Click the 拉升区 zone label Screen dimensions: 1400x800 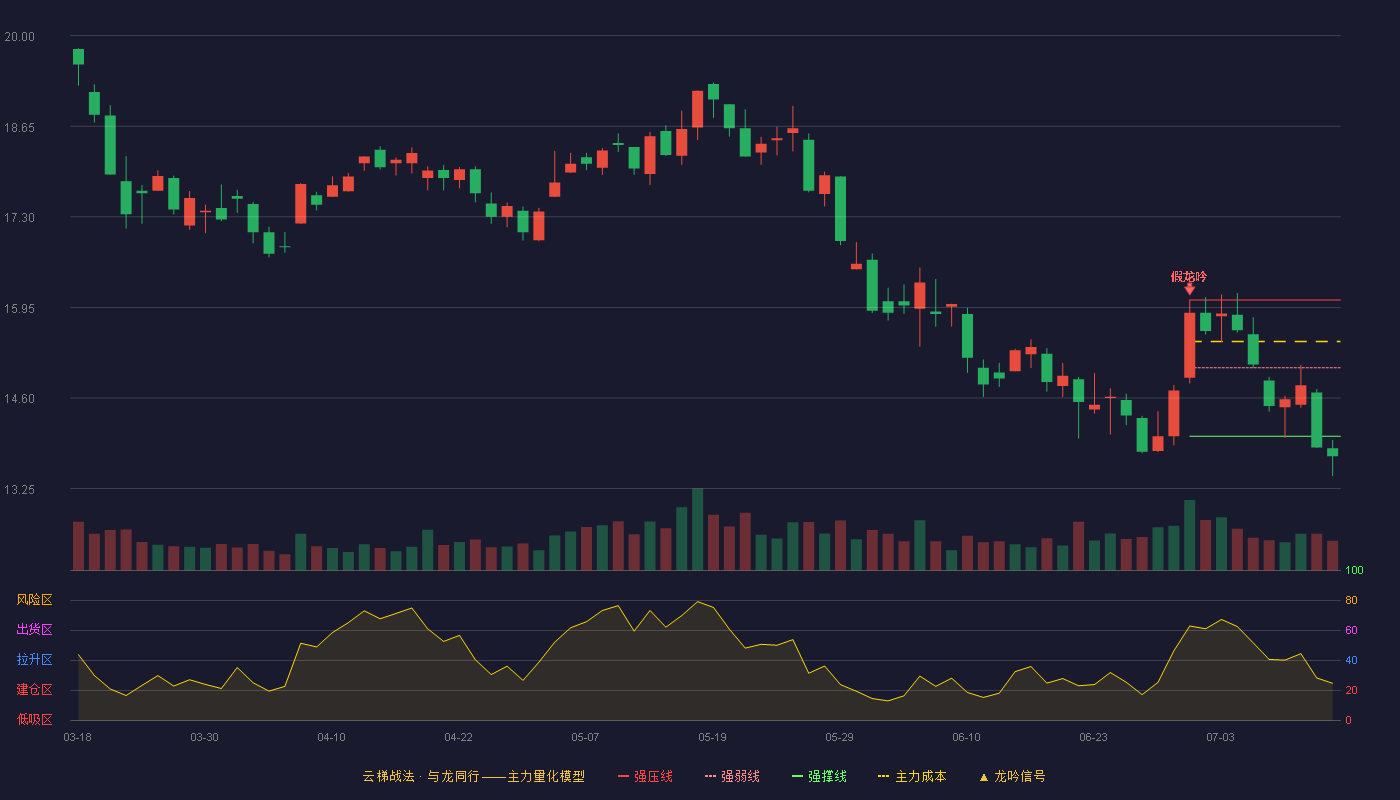pos(34,660)
